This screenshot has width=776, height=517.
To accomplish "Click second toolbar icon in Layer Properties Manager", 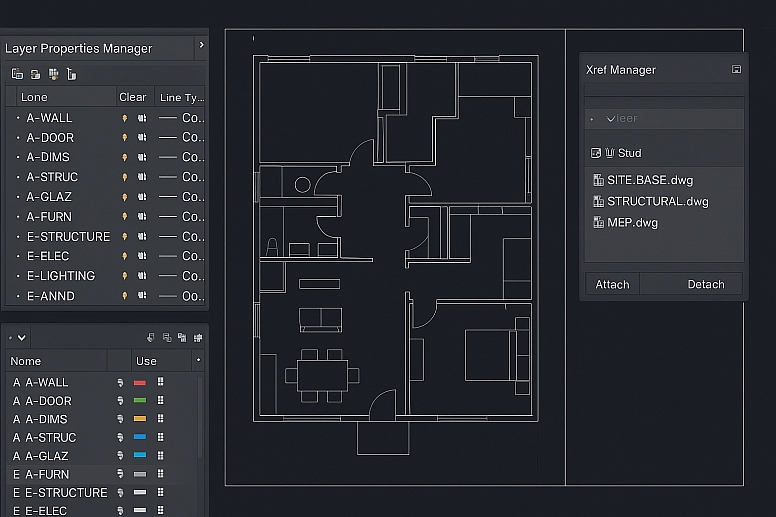I will [35, 74].
